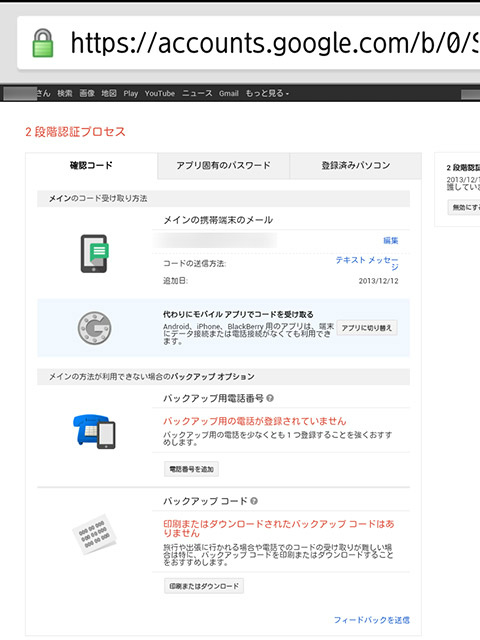480x640 pixels.
Task: Click the テキスト メッセージ link
Action: 367,263
